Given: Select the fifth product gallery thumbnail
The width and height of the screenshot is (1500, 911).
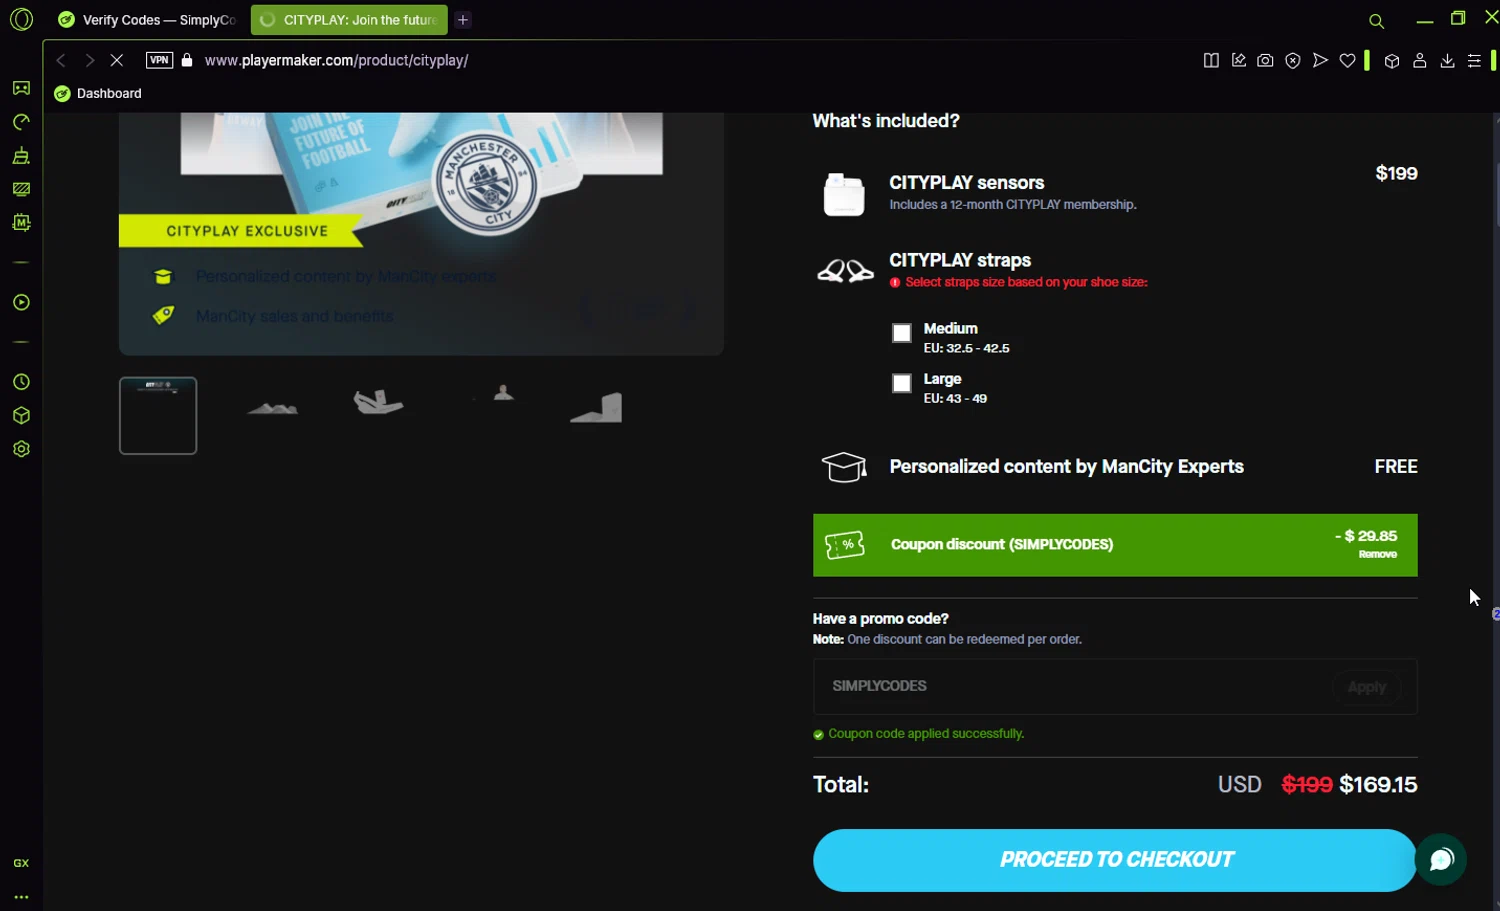Looking at the screenshot, I should 596,407.
